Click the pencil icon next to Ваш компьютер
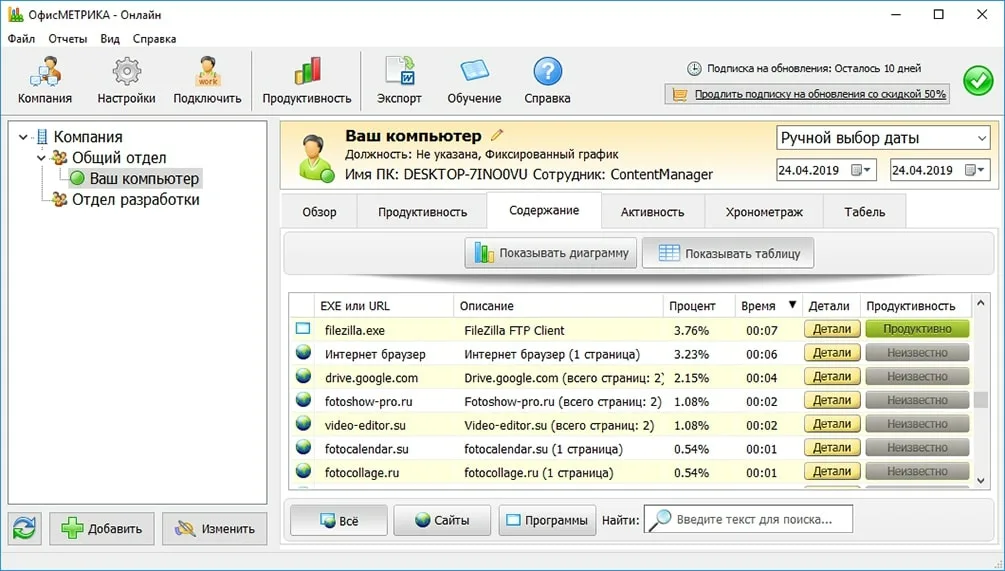Image resolution: width=1005 pixels, height=571 pixels. pos(497,135)
